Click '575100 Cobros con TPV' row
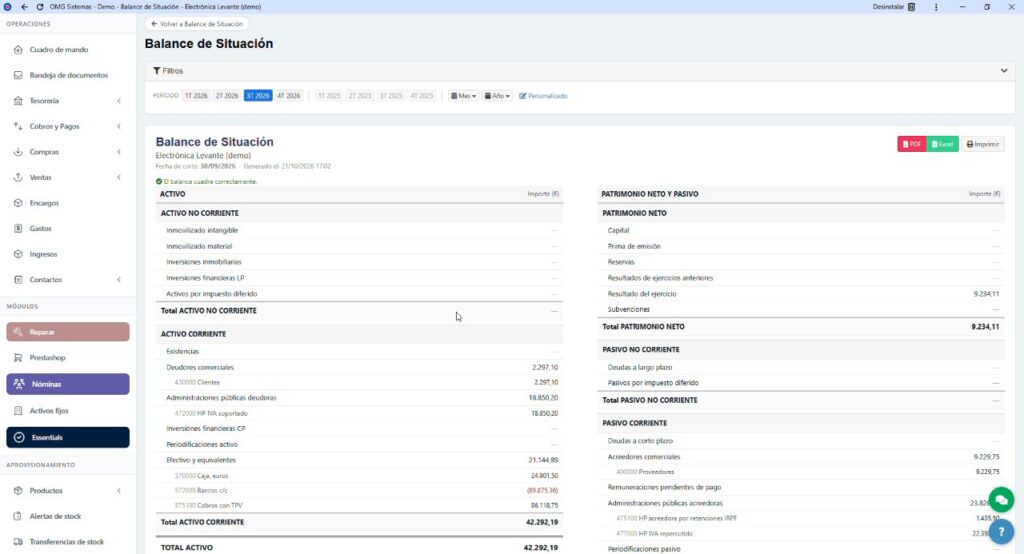 (359, 505)
